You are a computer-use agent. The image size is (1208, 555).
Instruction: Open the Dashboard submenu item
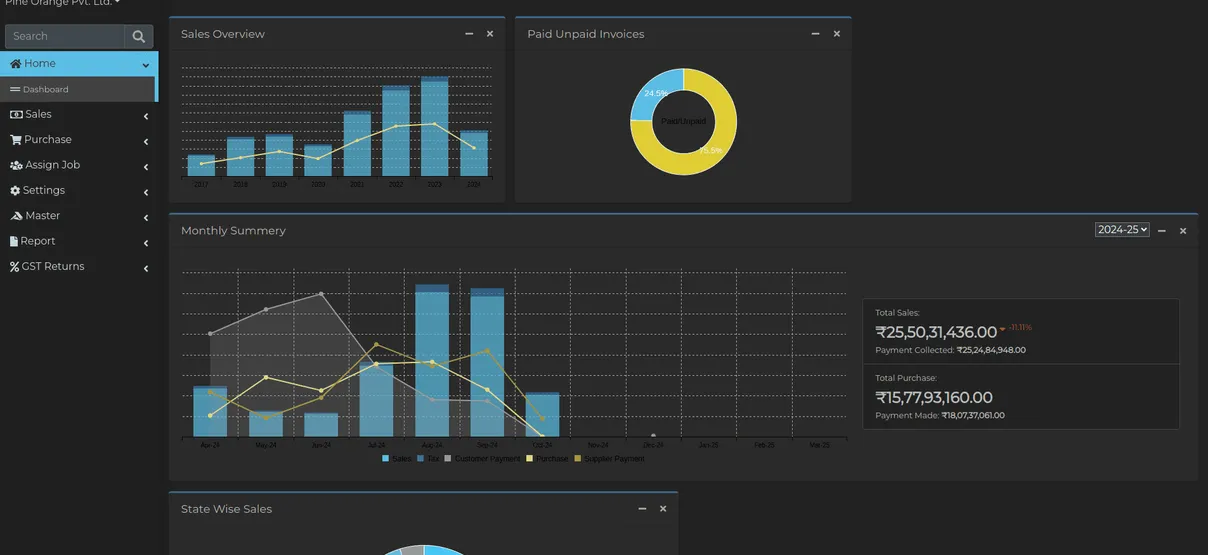[x=46, y=90]
